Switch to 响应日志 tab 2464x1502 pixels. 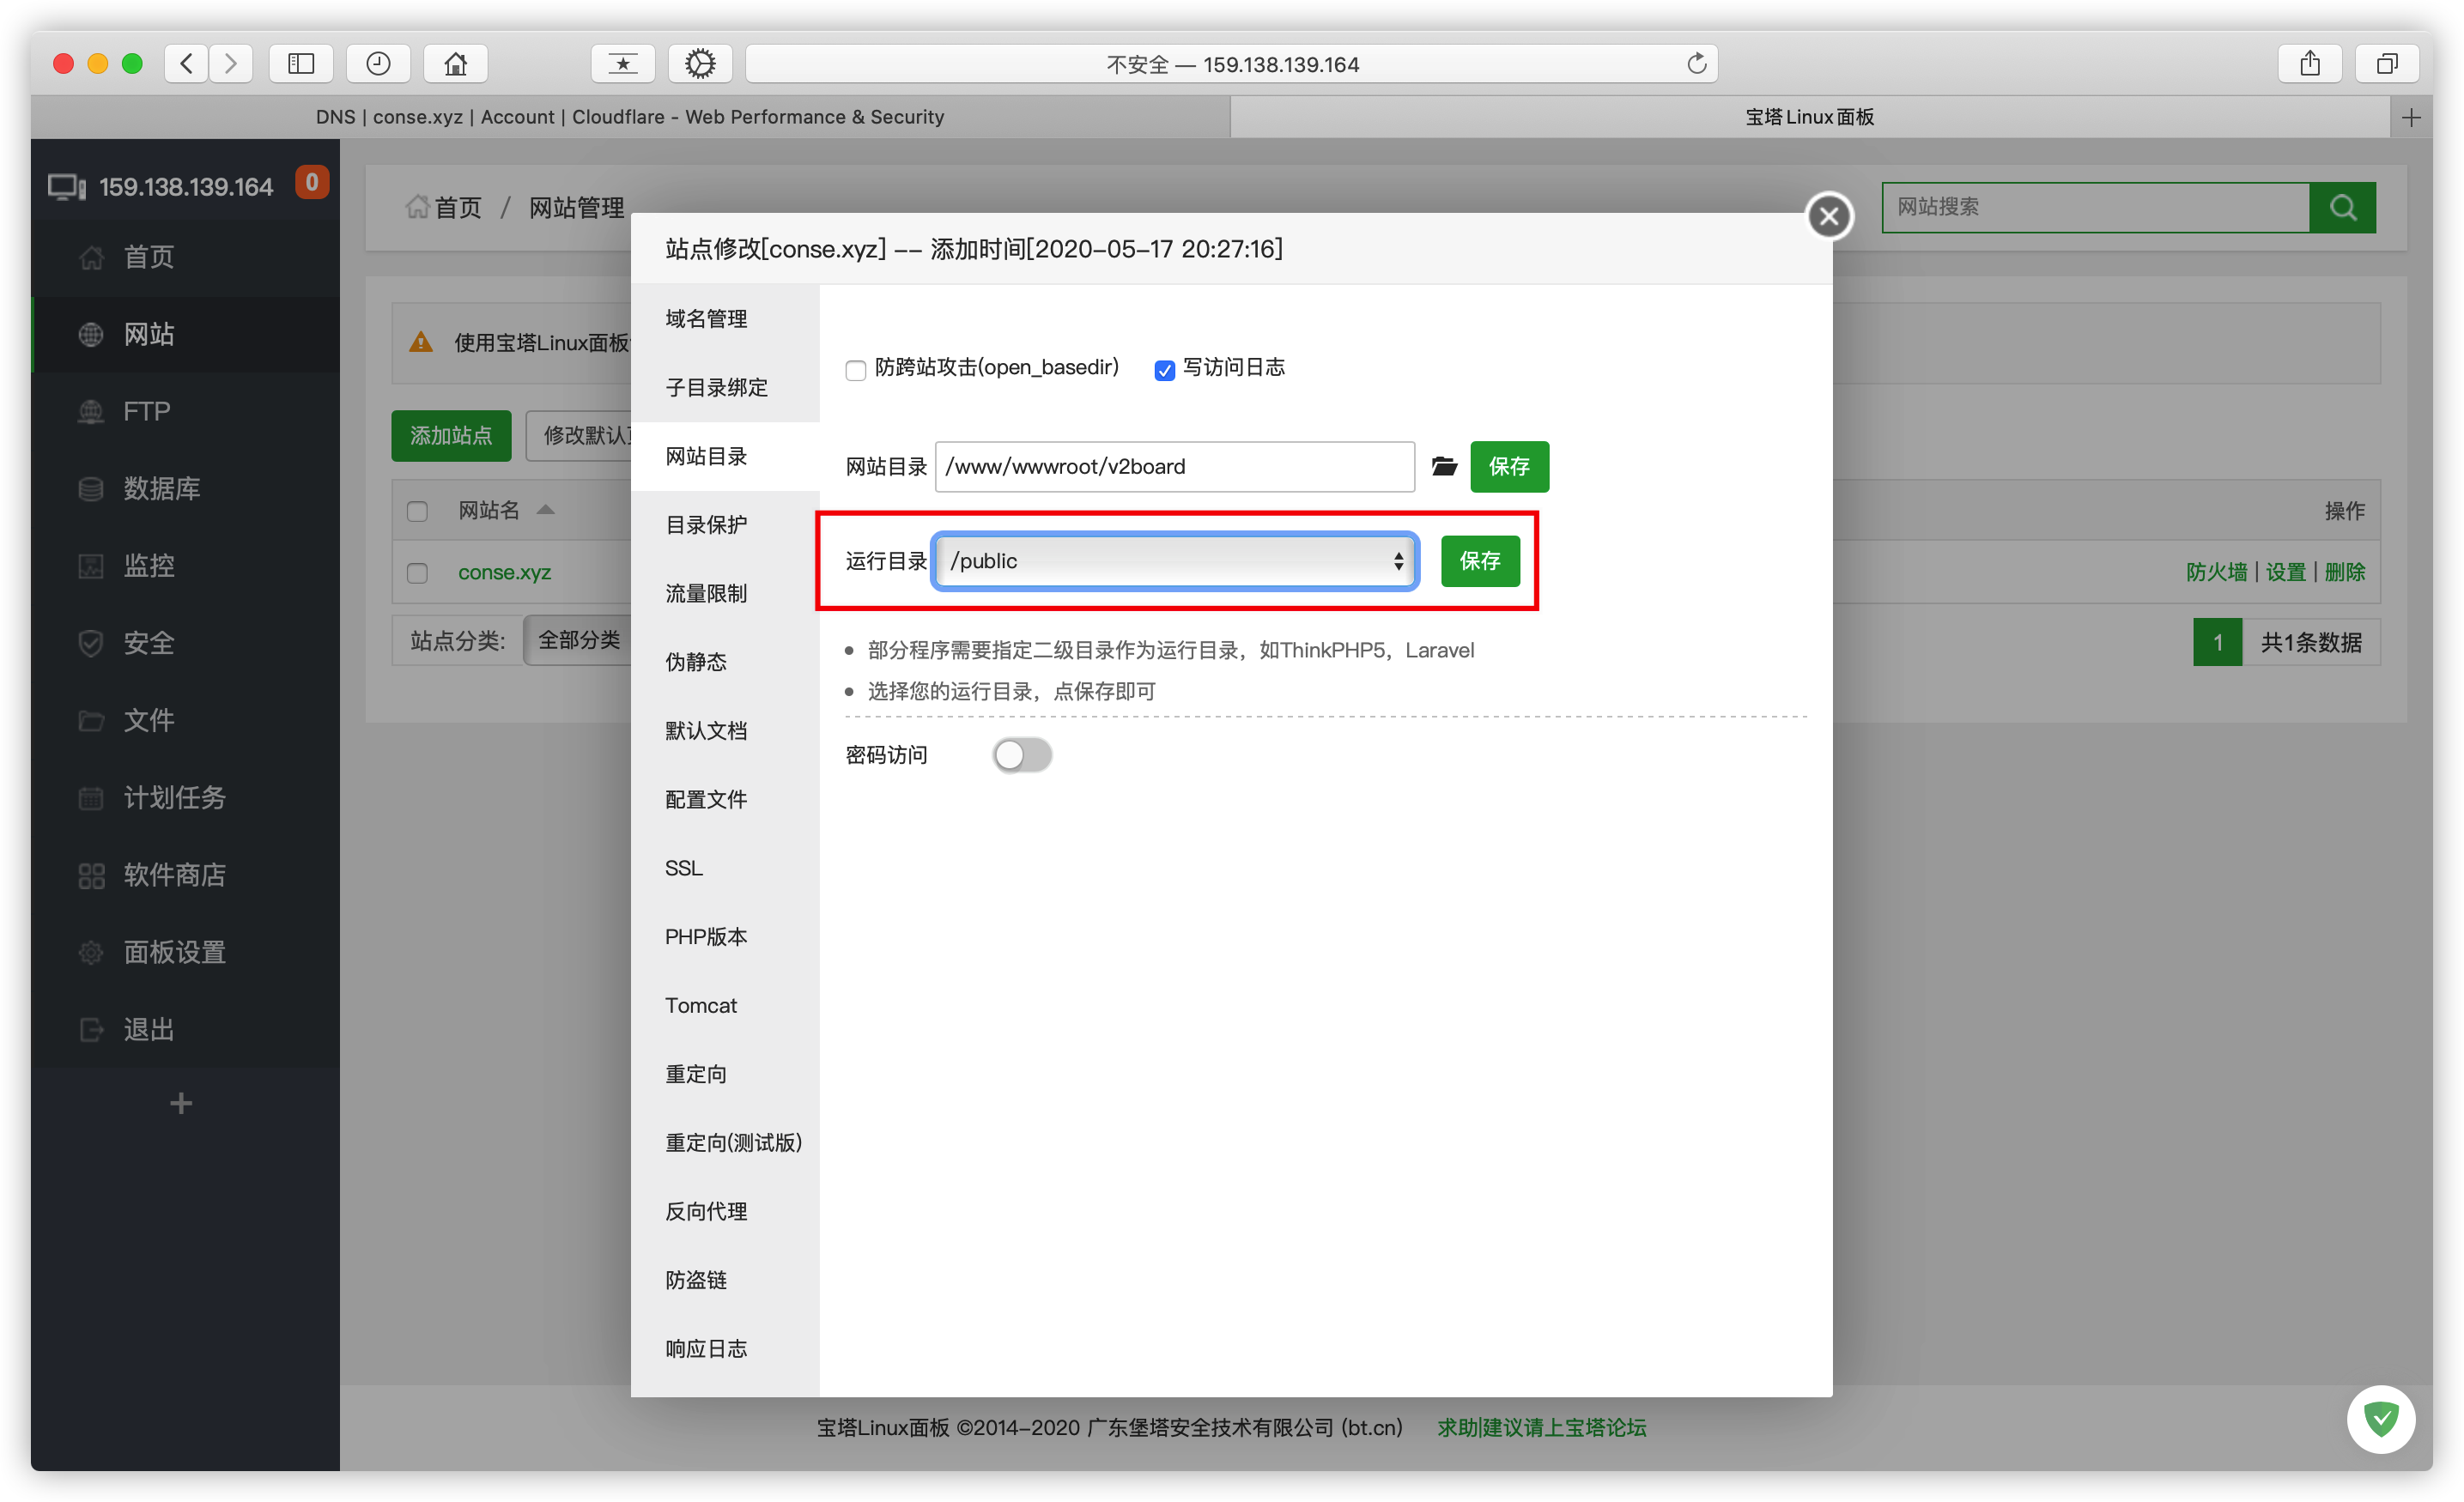pos(725,1349)
